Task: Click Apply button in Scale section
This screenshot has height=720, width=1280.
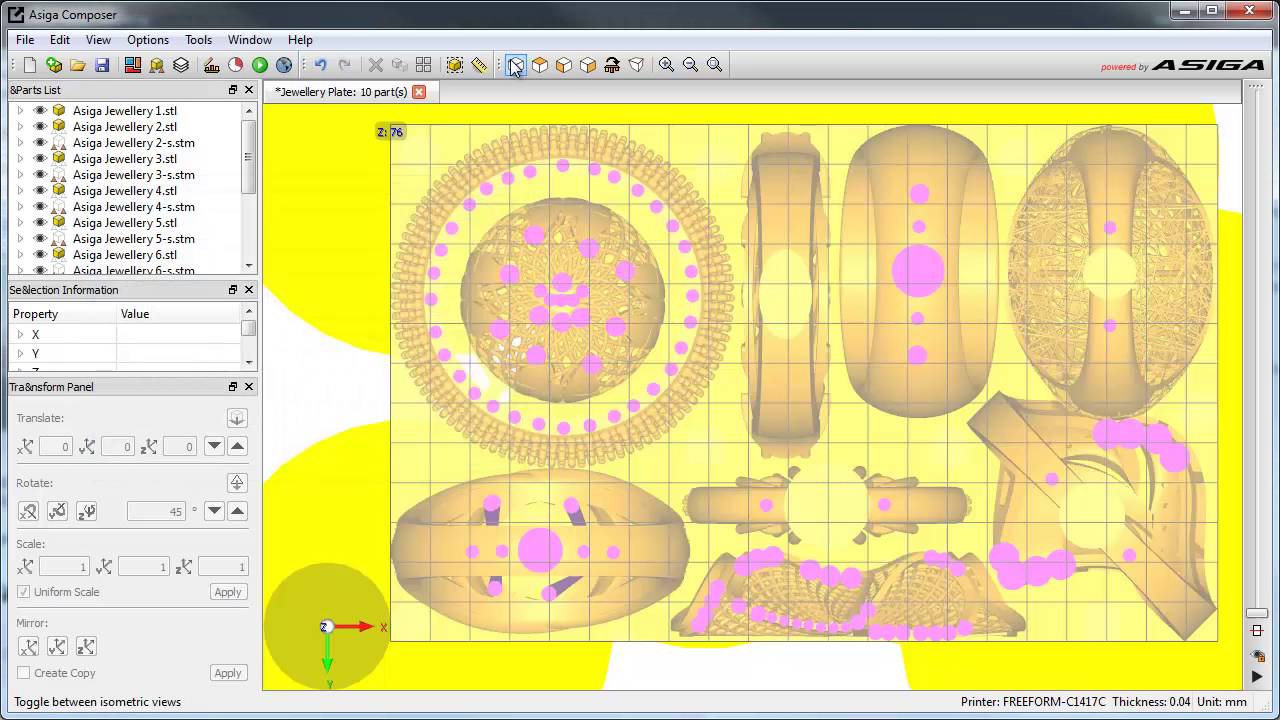Action: tap(228, 592)
